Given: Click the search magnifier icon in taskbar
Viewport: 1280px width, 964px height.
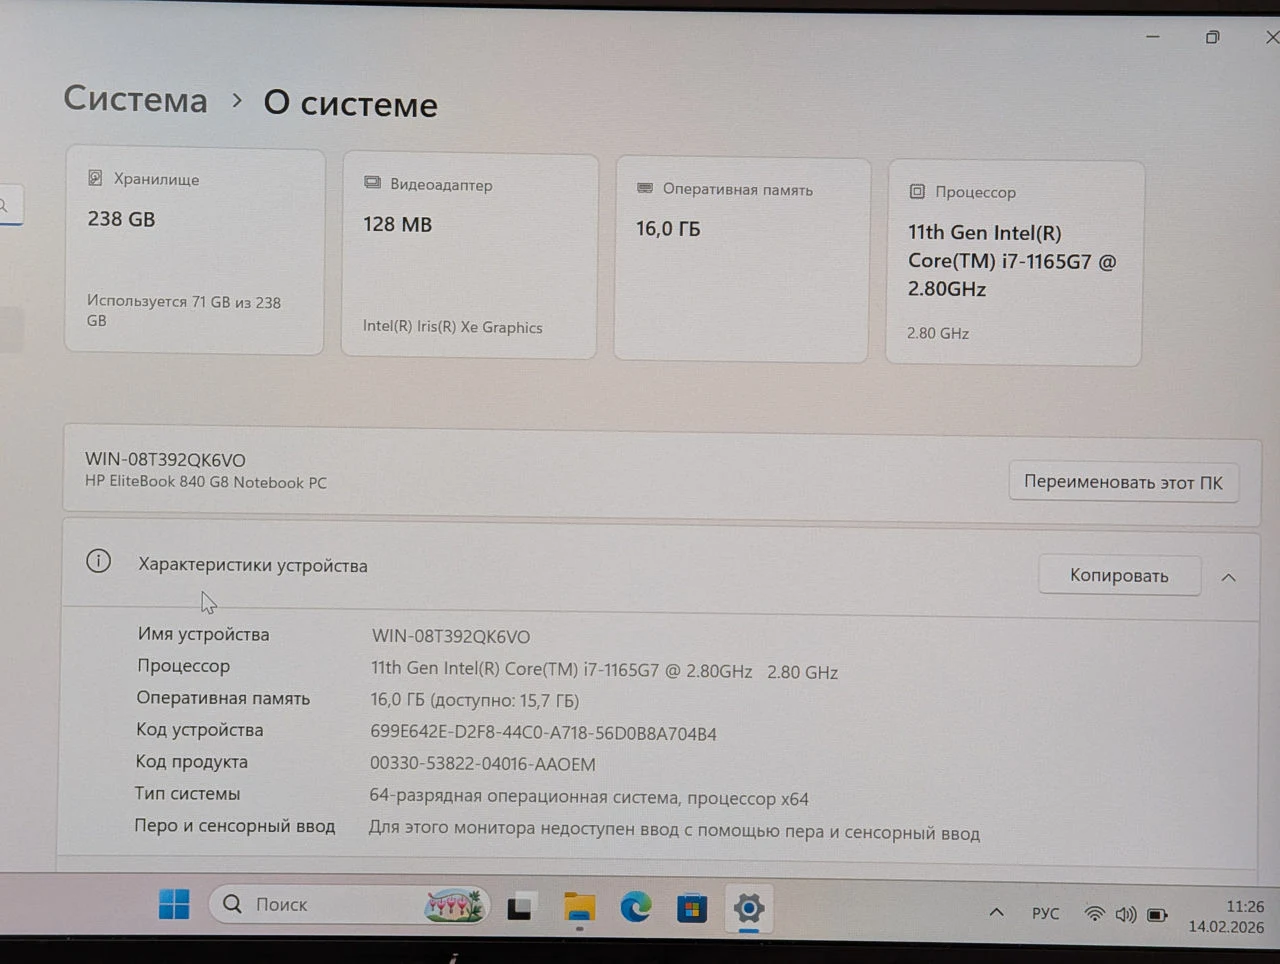Looking at the screenshot, I should tap(232, 904).
